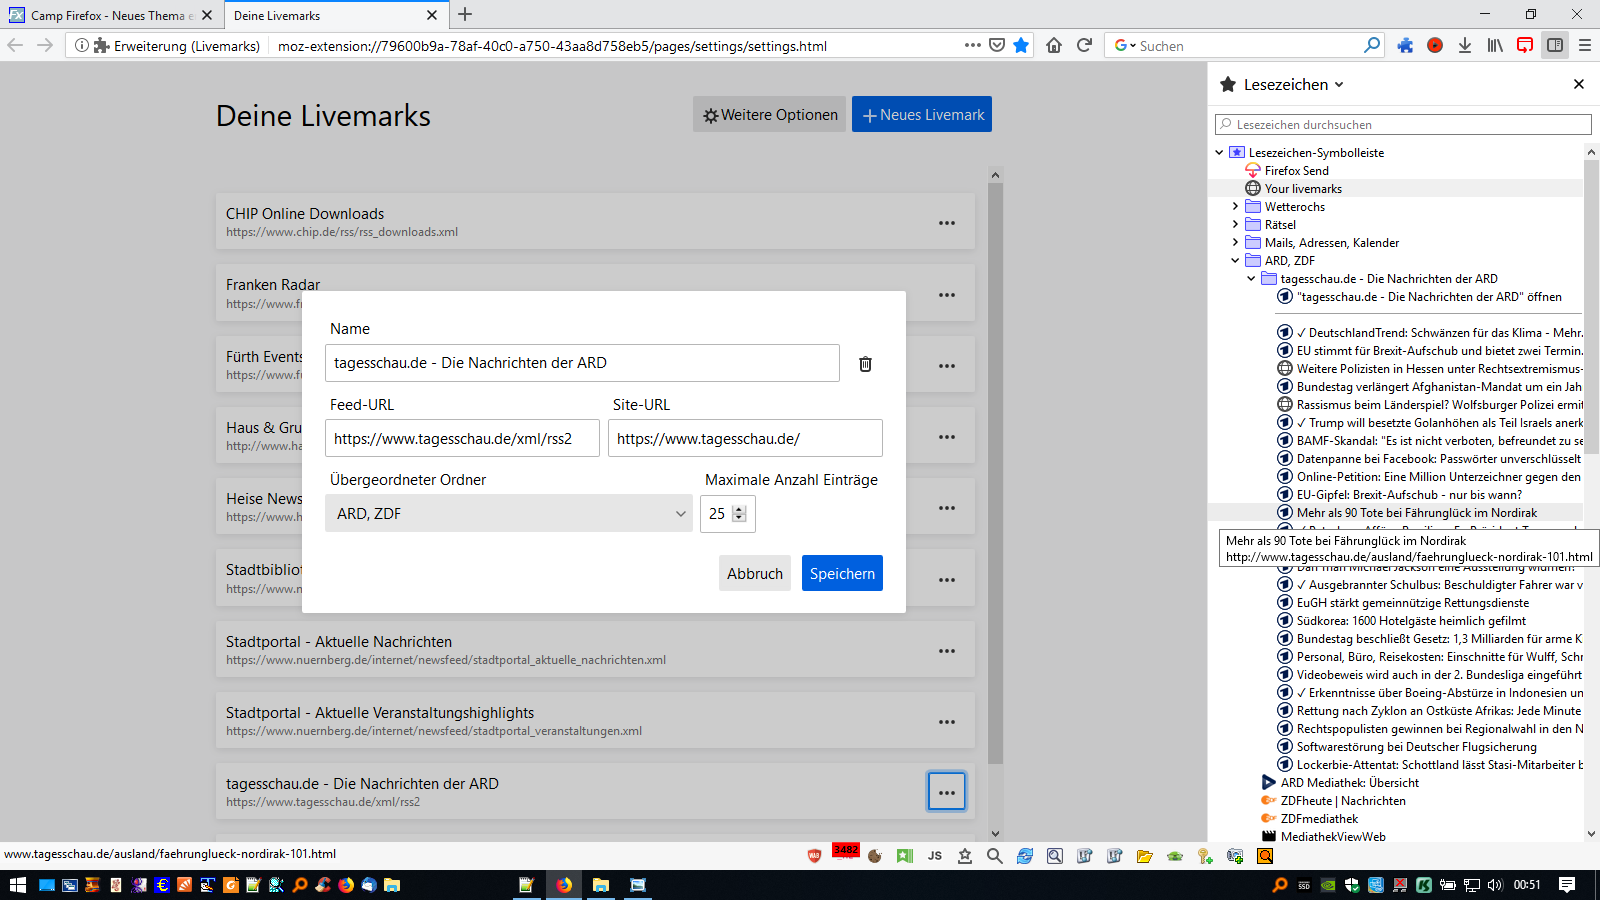Viewport: 1600px width, 900px height.
Task: Open the Firefox home page icon
Action: click(x=1054, y=45)
